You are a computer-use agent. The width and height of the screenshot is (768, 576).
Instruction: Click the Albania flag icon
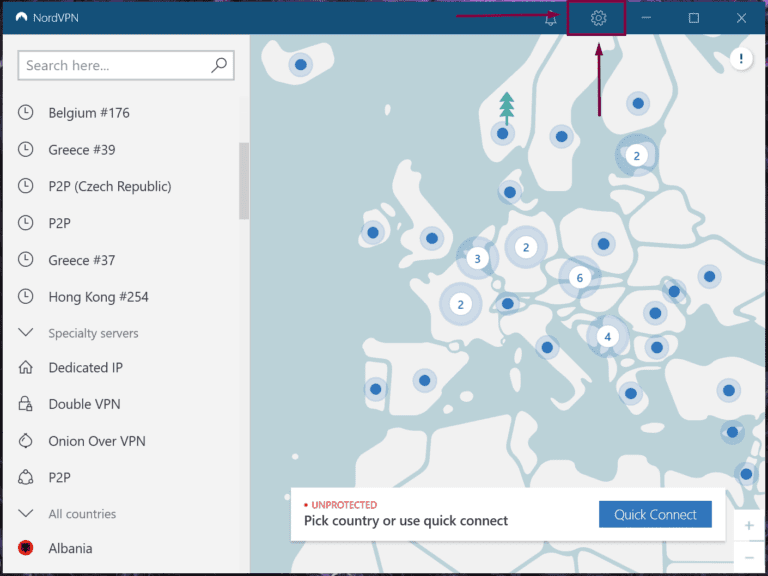[26, 548]
